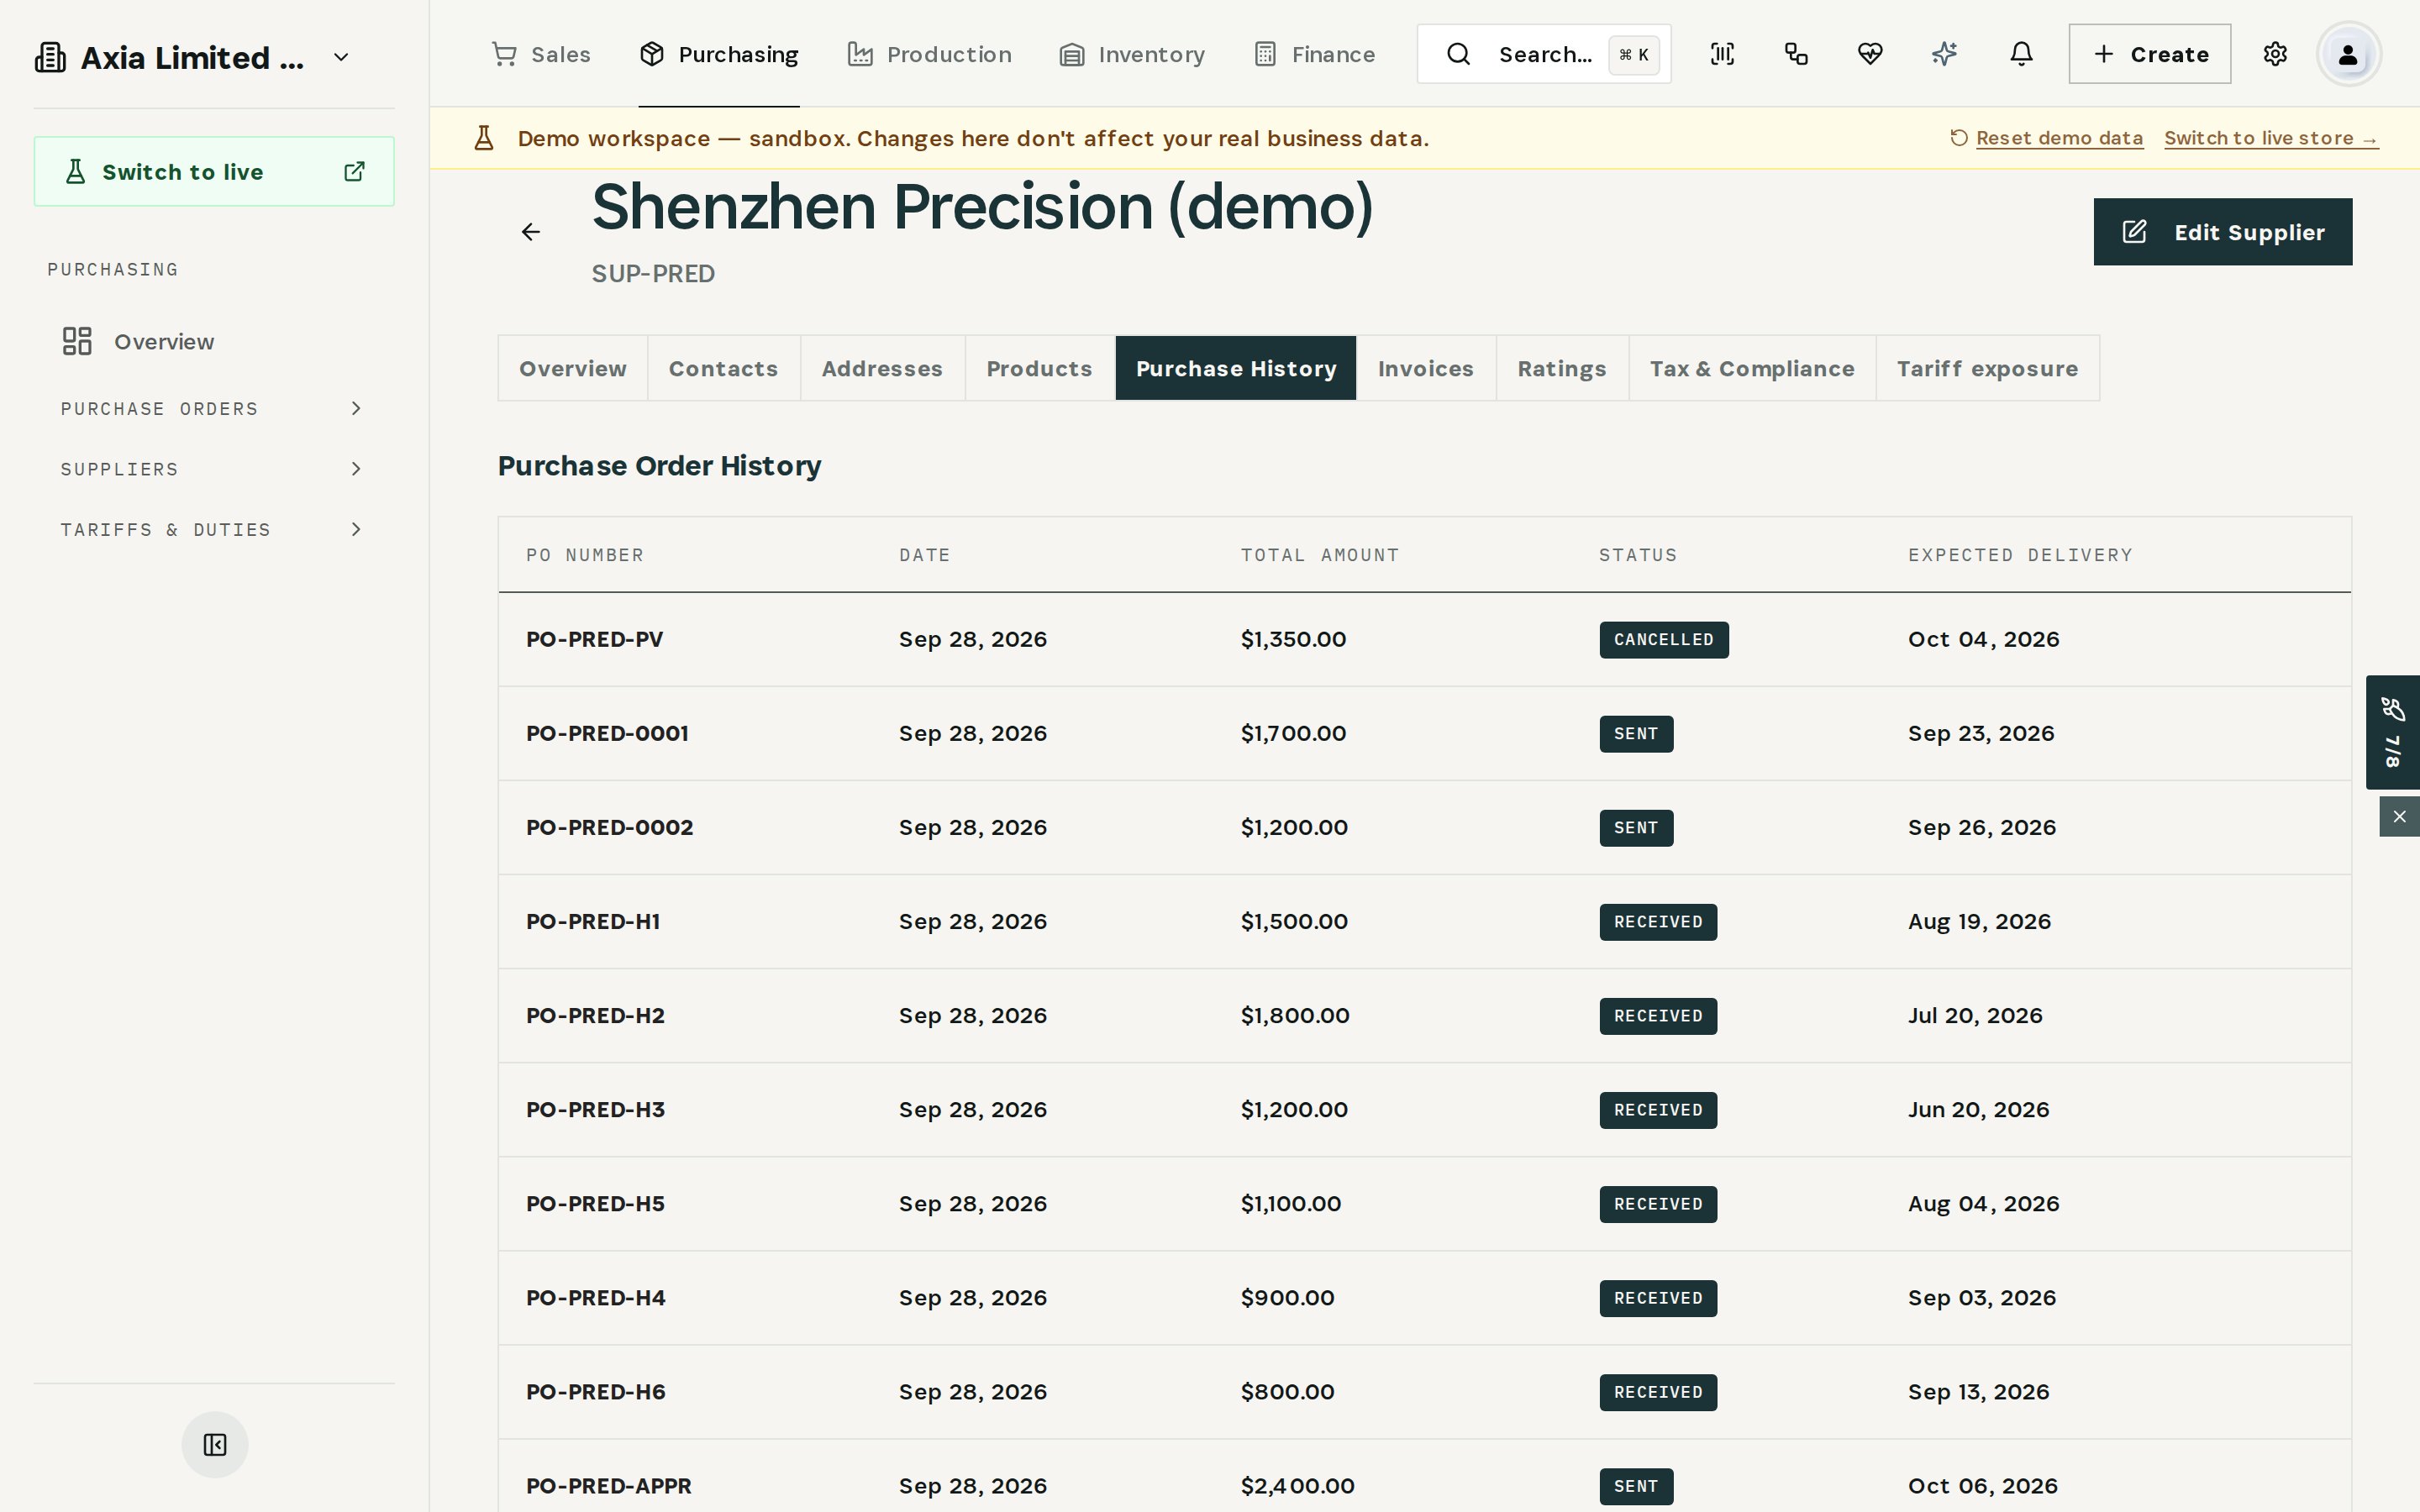This screenshot has width=2420, height=1512.
Task: Open the workflow connections icon
Action: pos(1796,54)
